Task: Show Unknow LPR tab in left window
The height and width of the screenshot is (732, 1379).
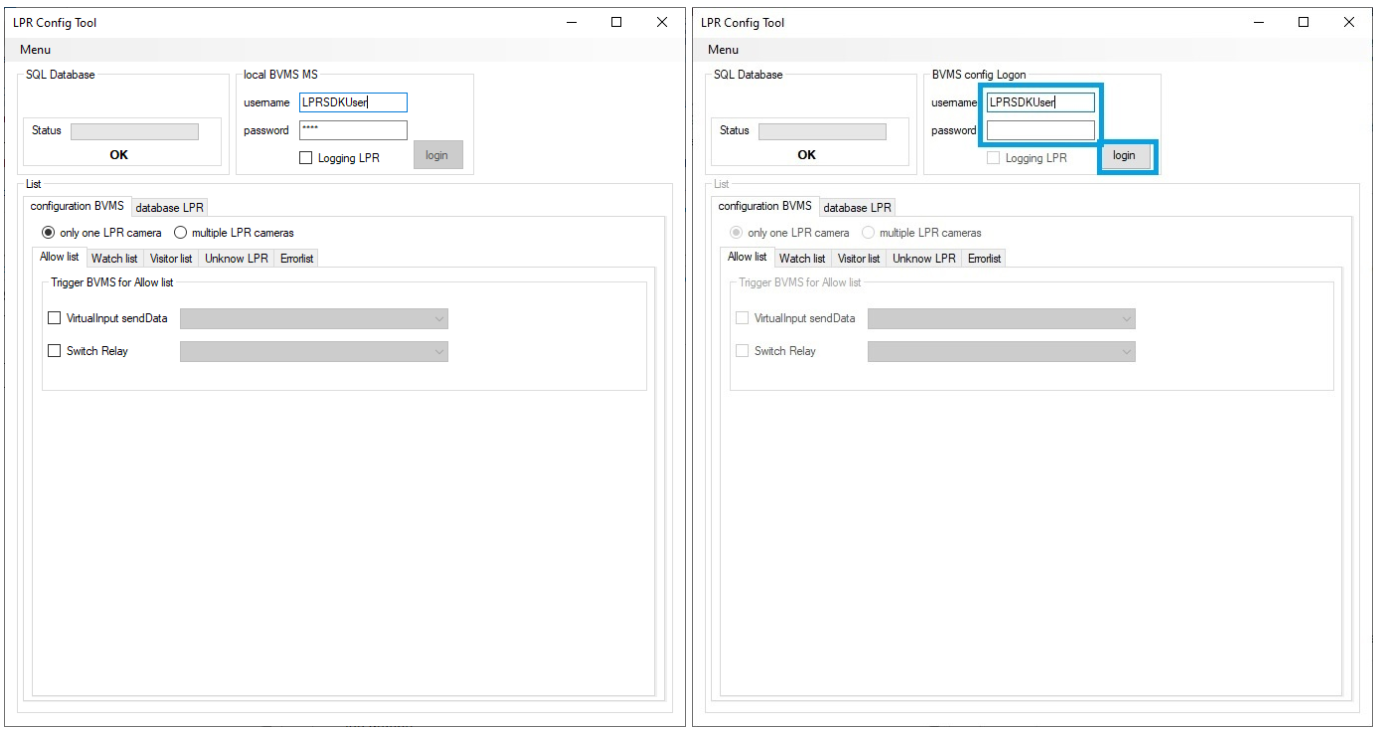Action: pyautogui.click(x=236, y=259)
